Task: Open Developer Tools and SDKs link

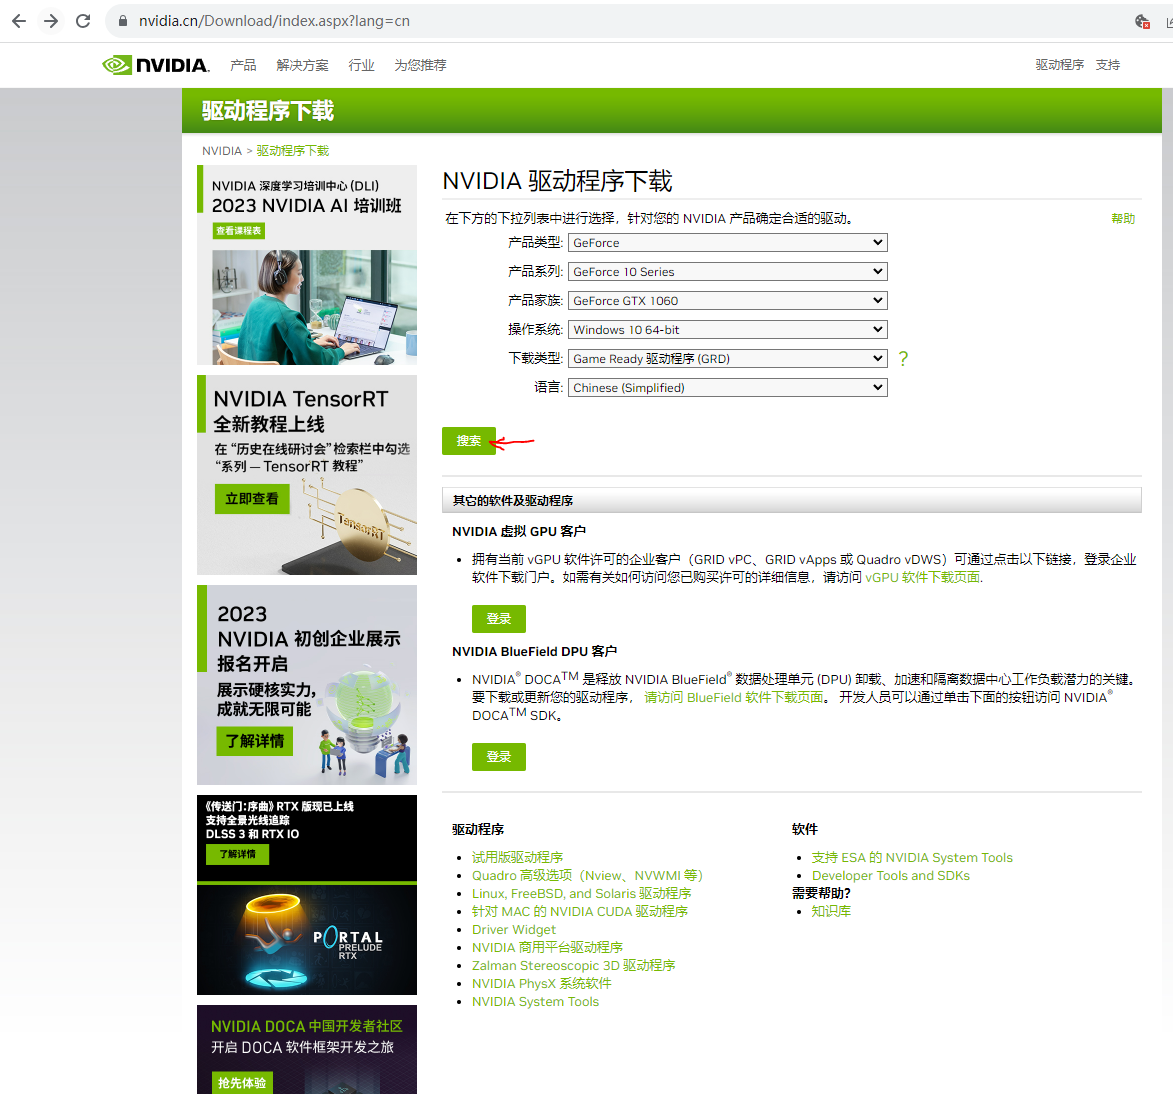Action: coord(890,875)
